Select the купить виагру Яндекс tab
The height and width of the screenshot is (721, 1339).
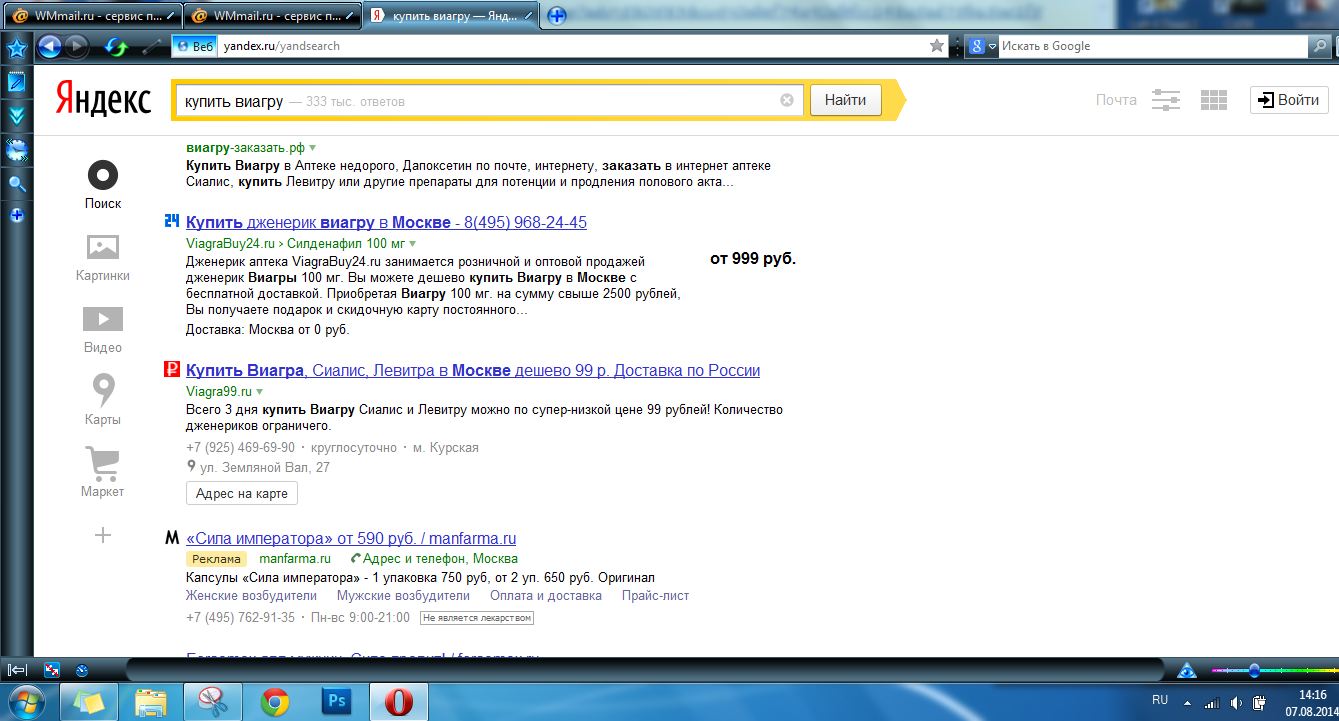(450, 16)
